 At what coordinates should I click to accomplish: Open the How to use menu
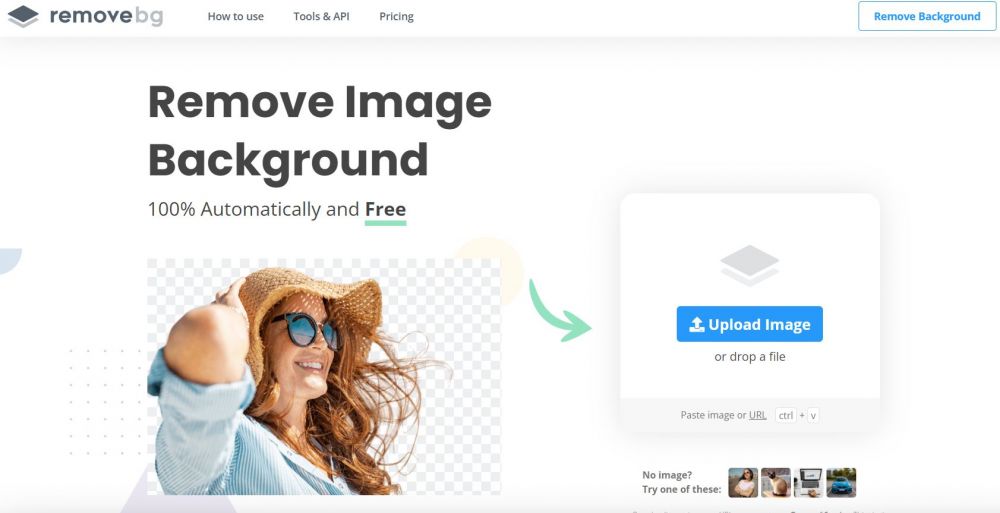pos(235,17)
